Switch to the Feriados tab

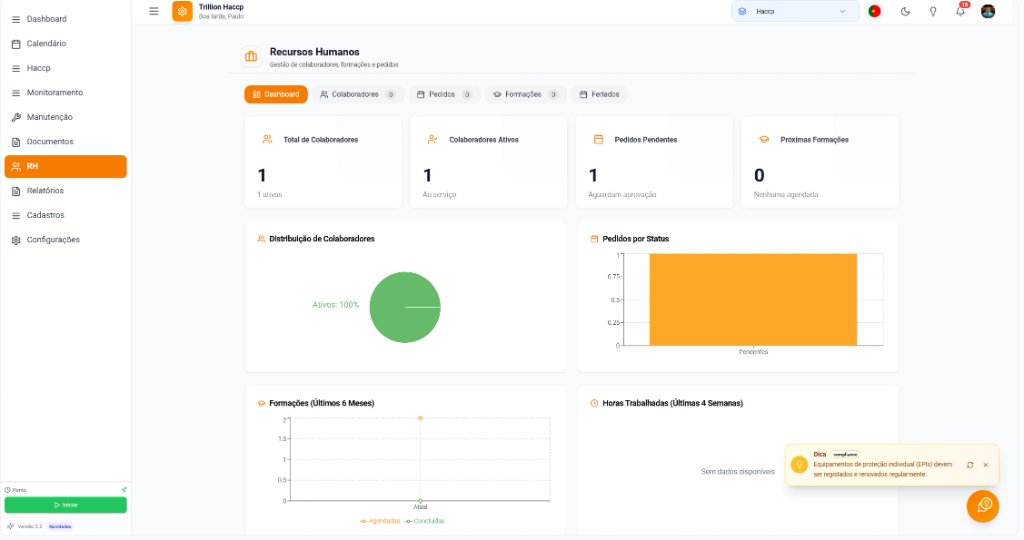click(x=600, y=94)
